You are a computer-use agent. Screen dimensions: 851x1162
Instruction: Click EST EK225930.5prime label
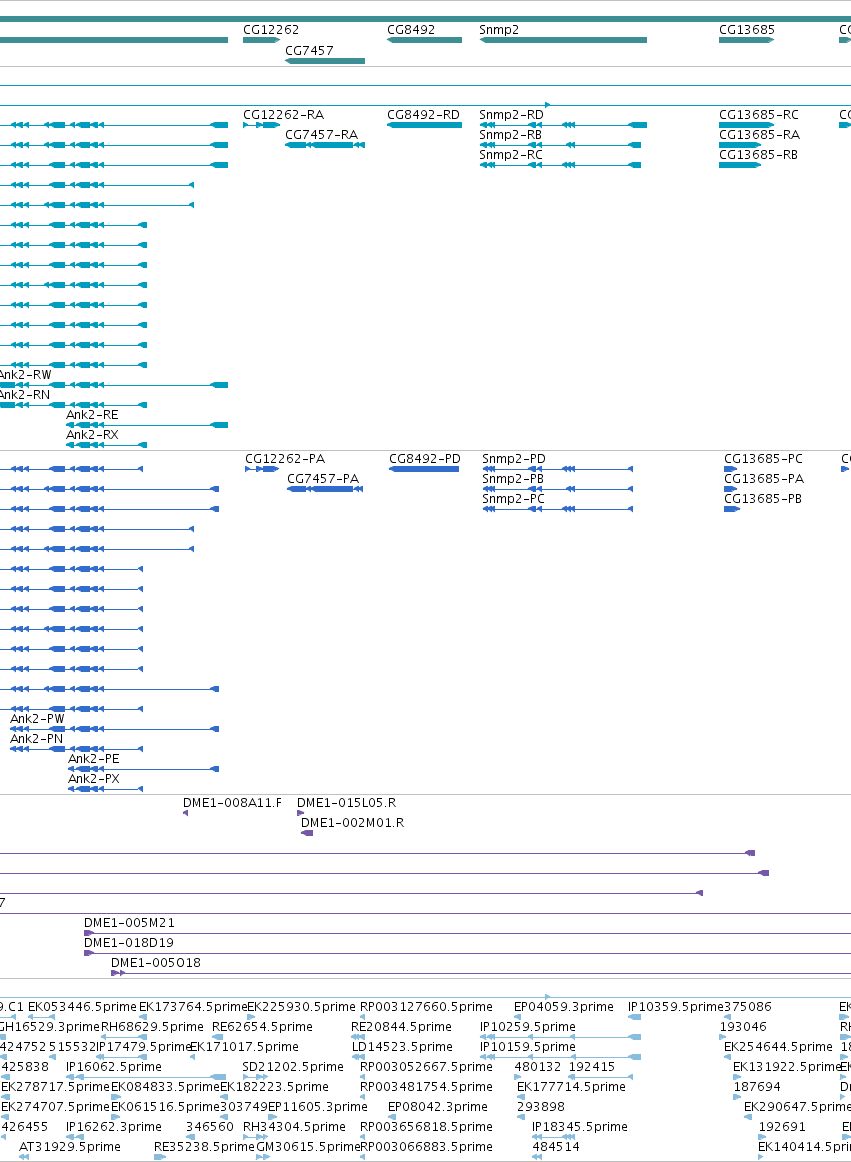[301, 1007]
